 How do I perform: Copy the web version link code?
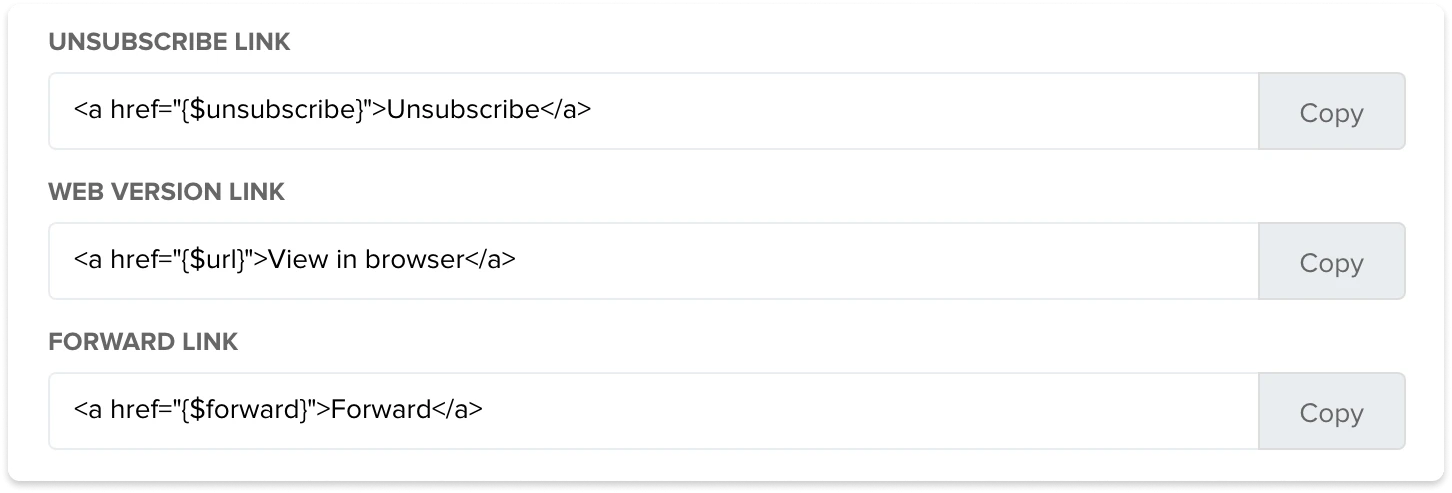click(1331, 262)
